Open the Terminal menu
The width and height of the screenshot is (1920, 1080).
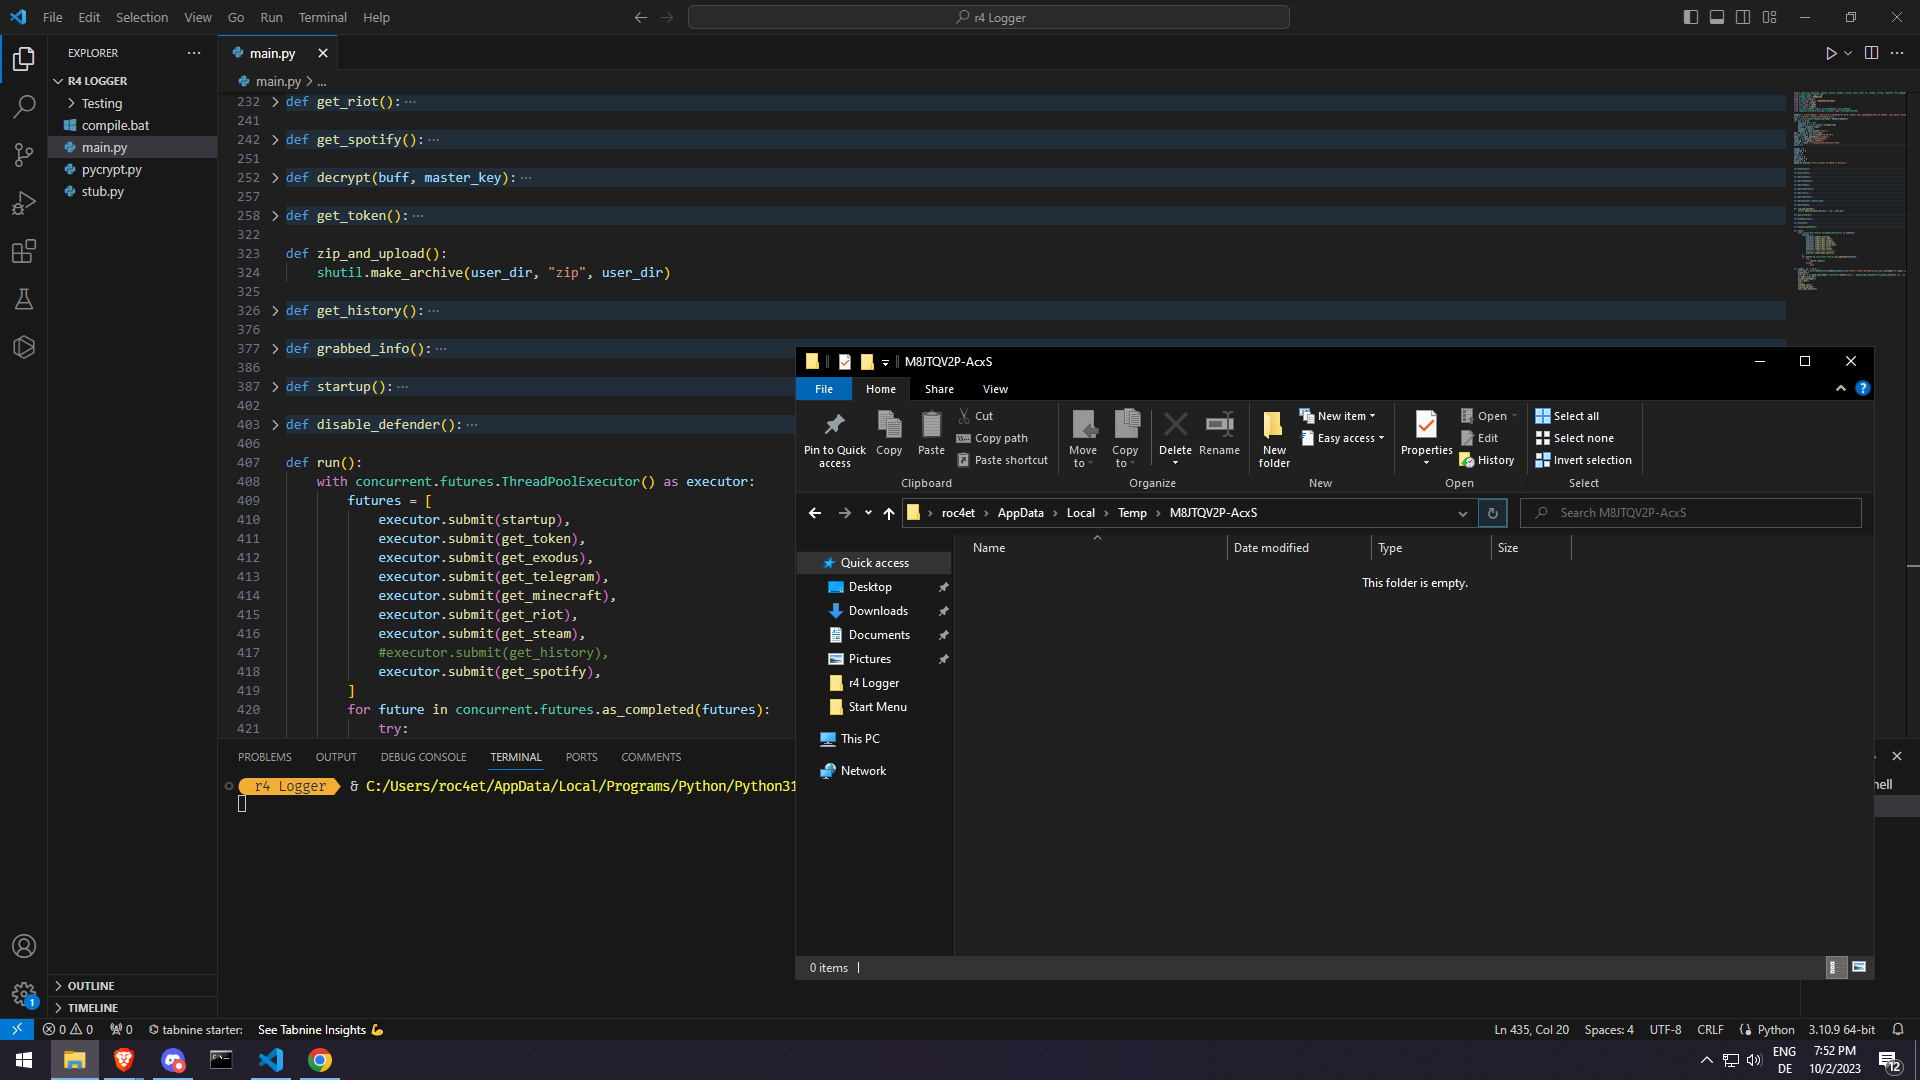[x=322, y=17]
